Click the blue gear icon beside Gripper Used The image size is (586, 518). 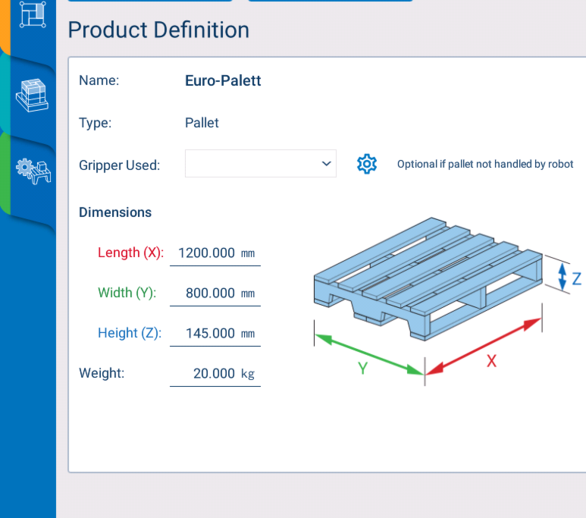point(367,164)
